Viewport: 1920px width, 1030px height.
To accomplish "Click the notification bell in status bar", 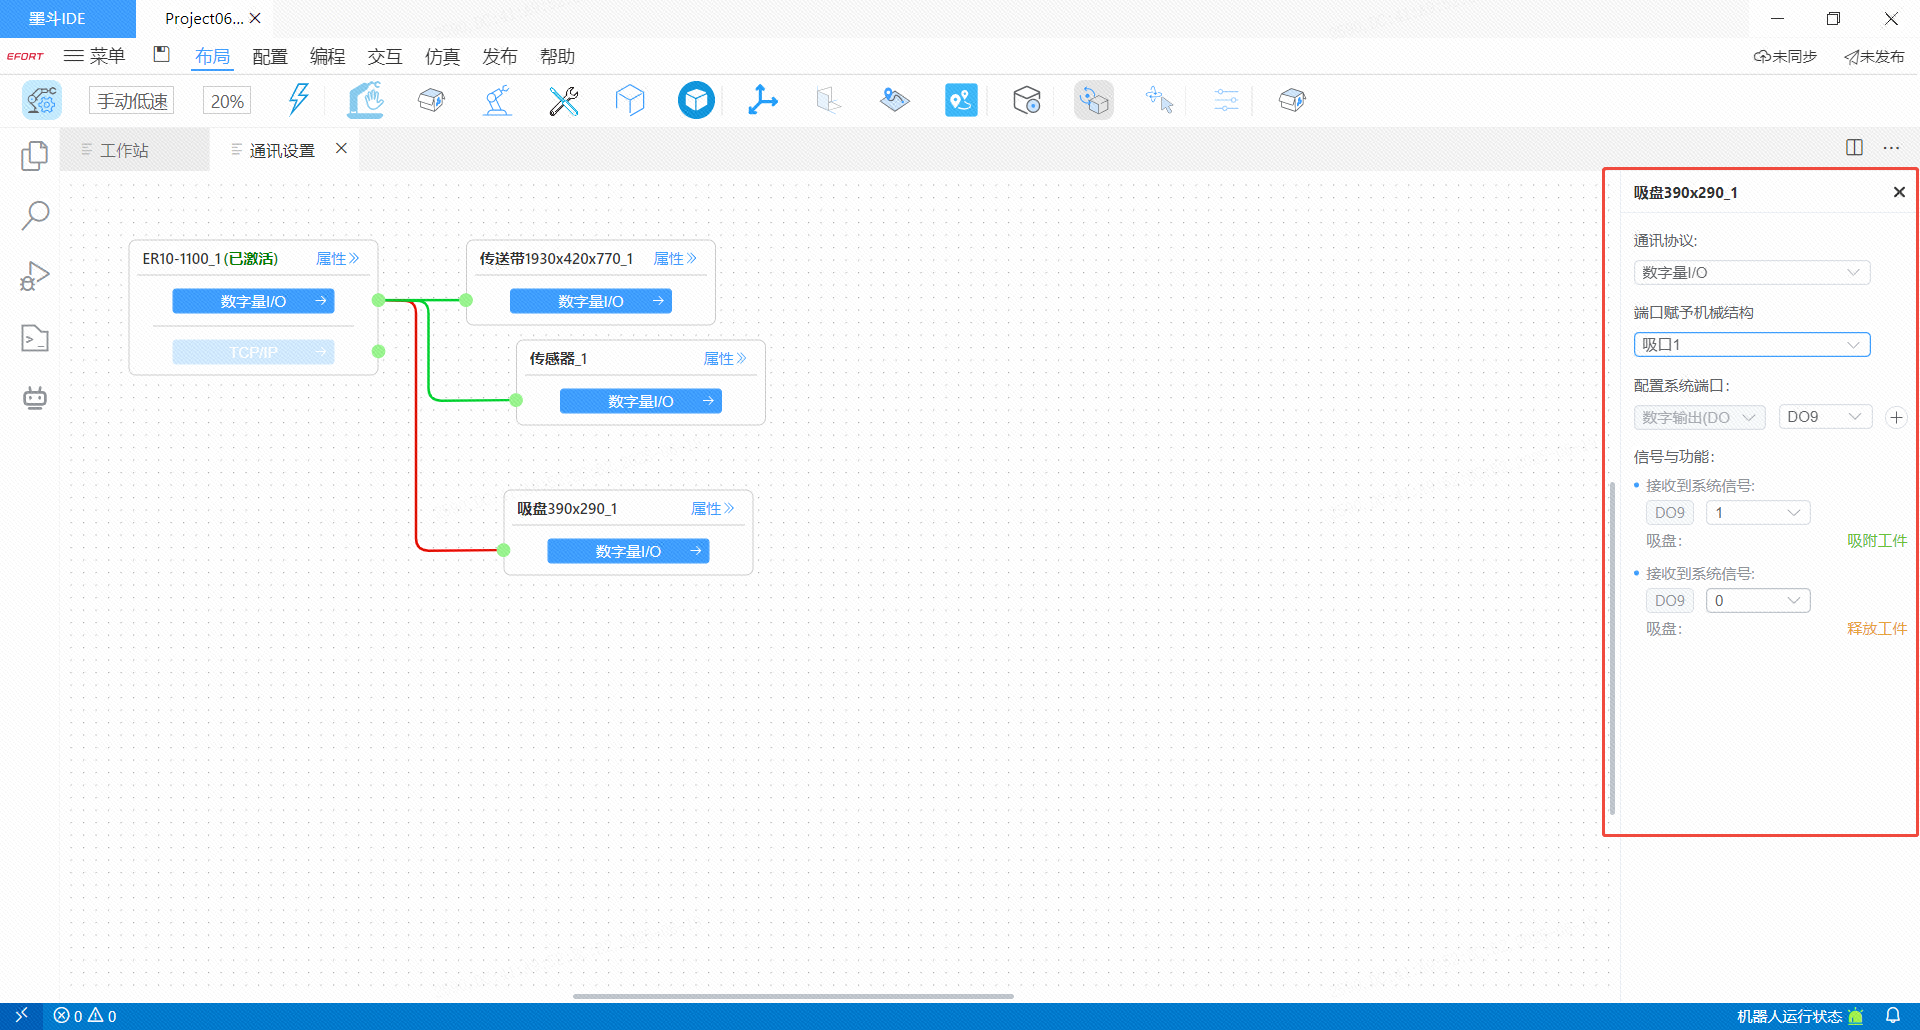I will [x=1893, y=1015].
